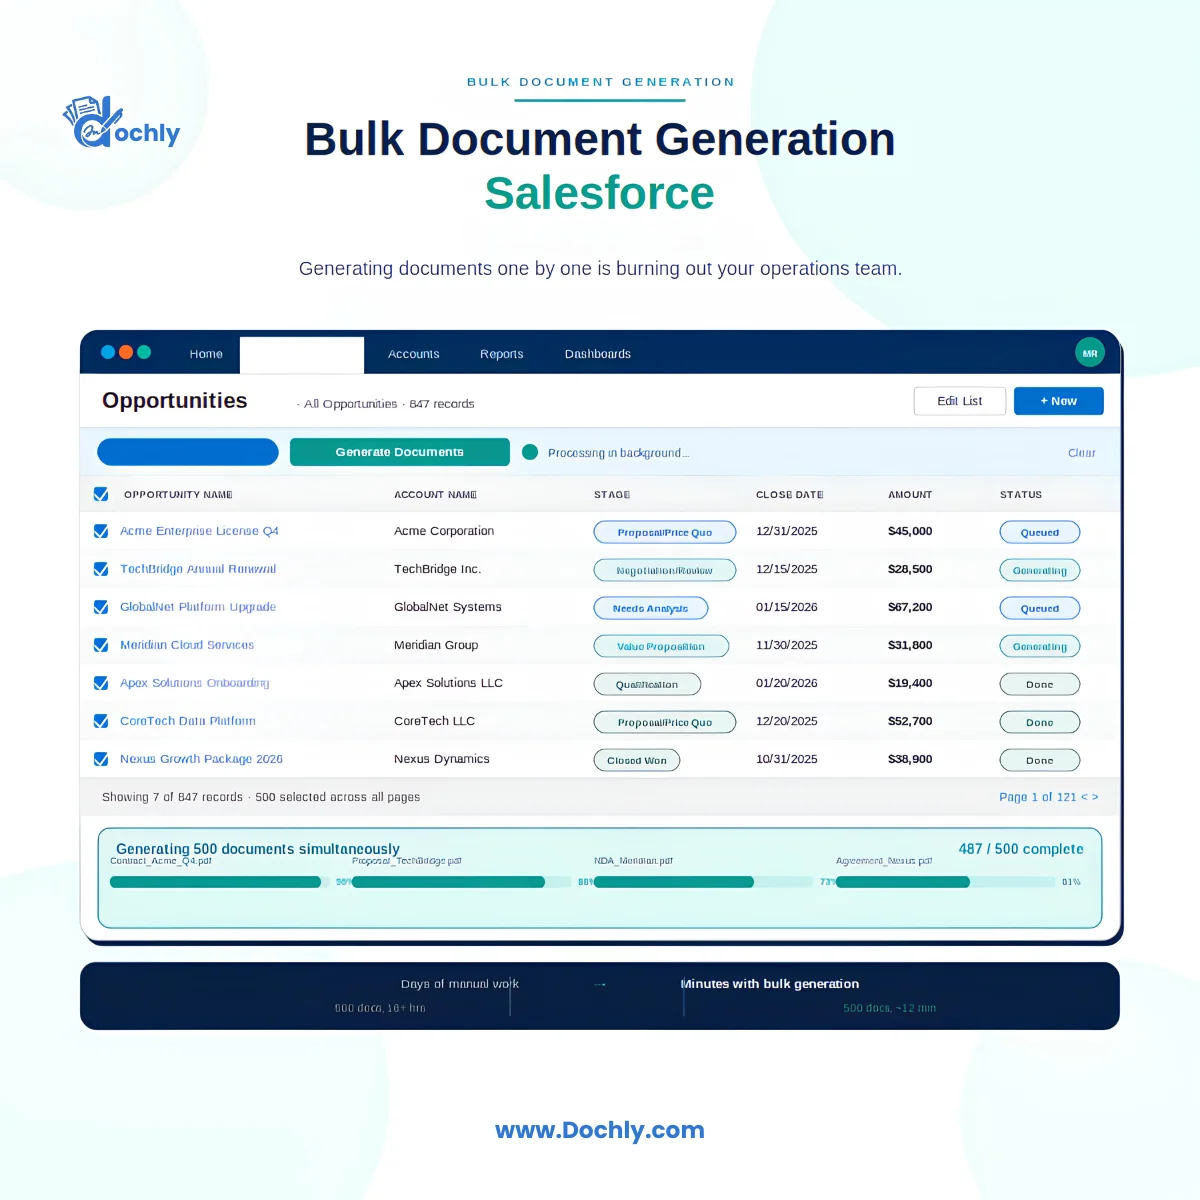Image resolution: width=1200 pixels, height=1200 pixels.
Task: Click the Clear link
Action: 1082,453
